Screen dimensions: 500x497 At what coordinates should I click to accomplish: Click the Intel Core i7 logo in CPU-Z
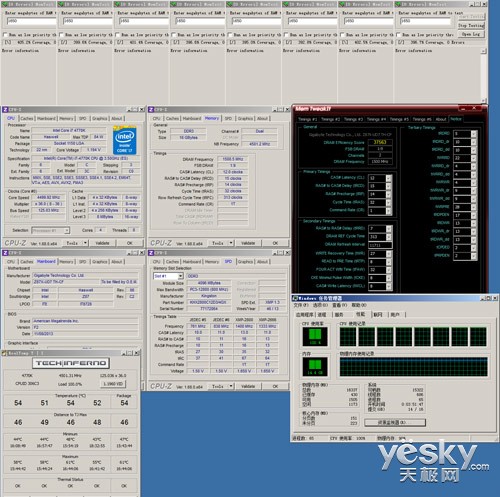[124, 140]
